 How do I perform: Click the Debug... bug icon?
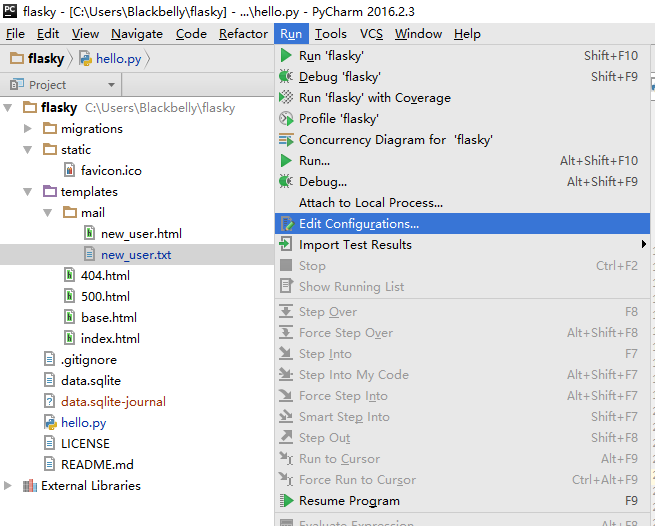[x=286, y=181]
